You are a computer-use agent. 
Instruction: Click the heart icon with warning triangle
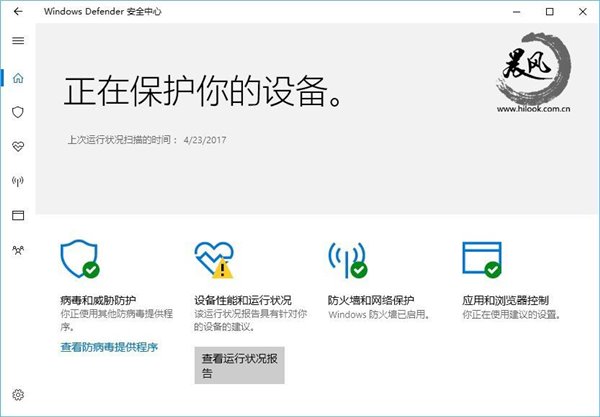tap(214, 260)
